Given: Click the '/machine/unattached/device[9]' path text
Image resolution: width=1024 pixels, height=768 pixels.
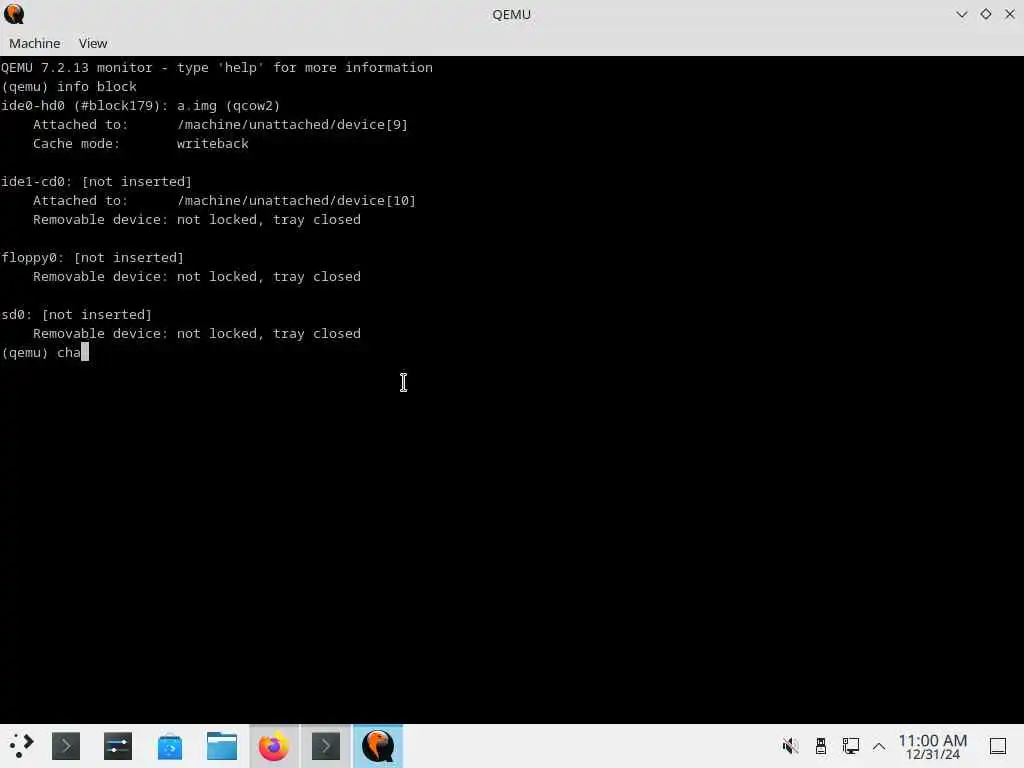Looking at the screenshot, I should 293,125.
